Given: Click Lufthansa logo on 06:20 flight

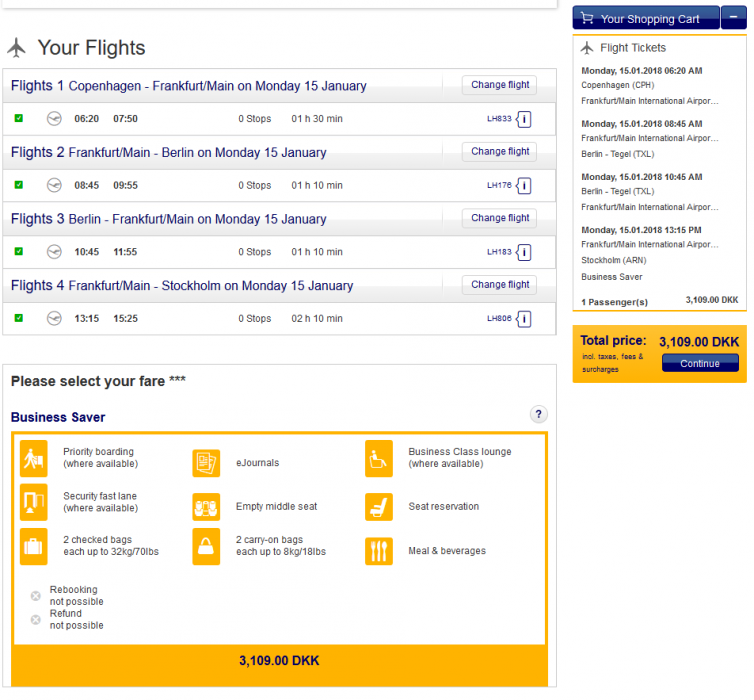Looking at the screenshot, I should coord(54,118).
